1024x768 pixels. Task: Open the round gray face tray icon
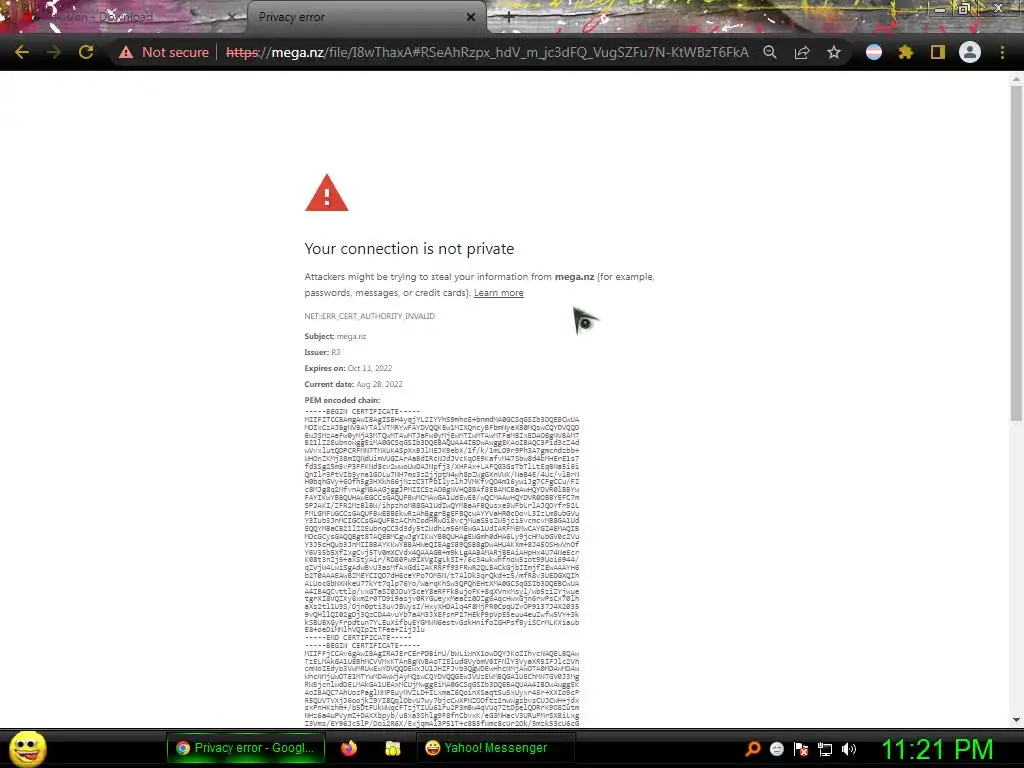(776, 749)
